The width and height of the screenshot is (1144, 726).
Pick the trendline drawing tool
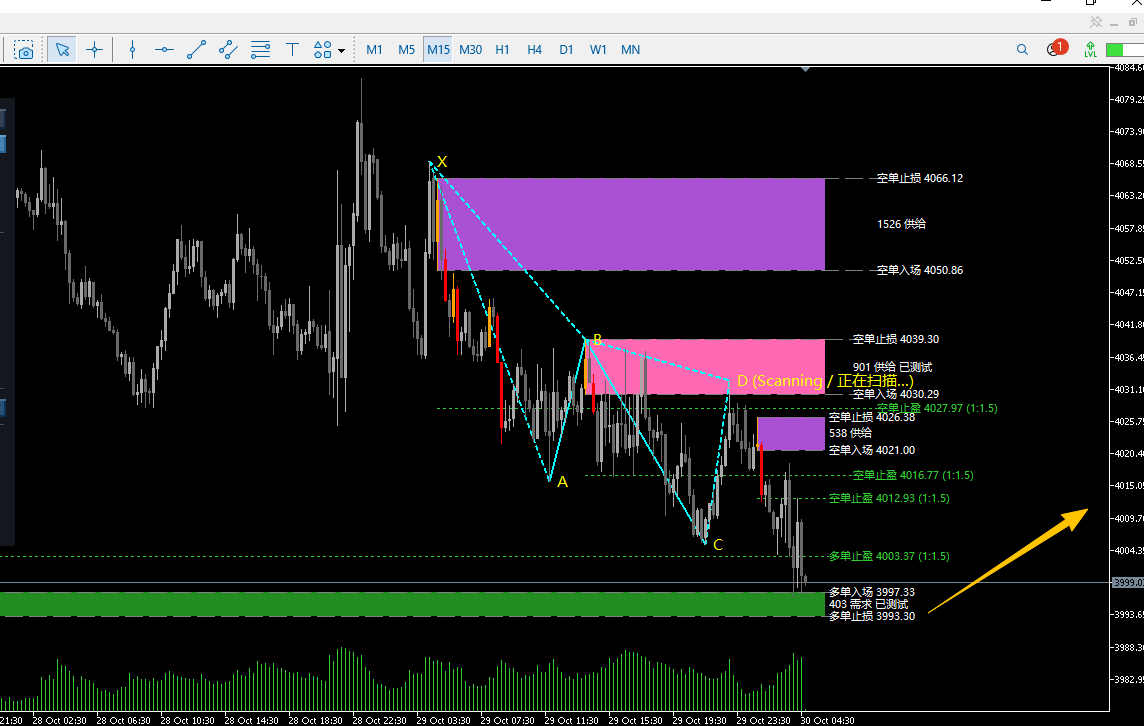click(x=196, y=50)
